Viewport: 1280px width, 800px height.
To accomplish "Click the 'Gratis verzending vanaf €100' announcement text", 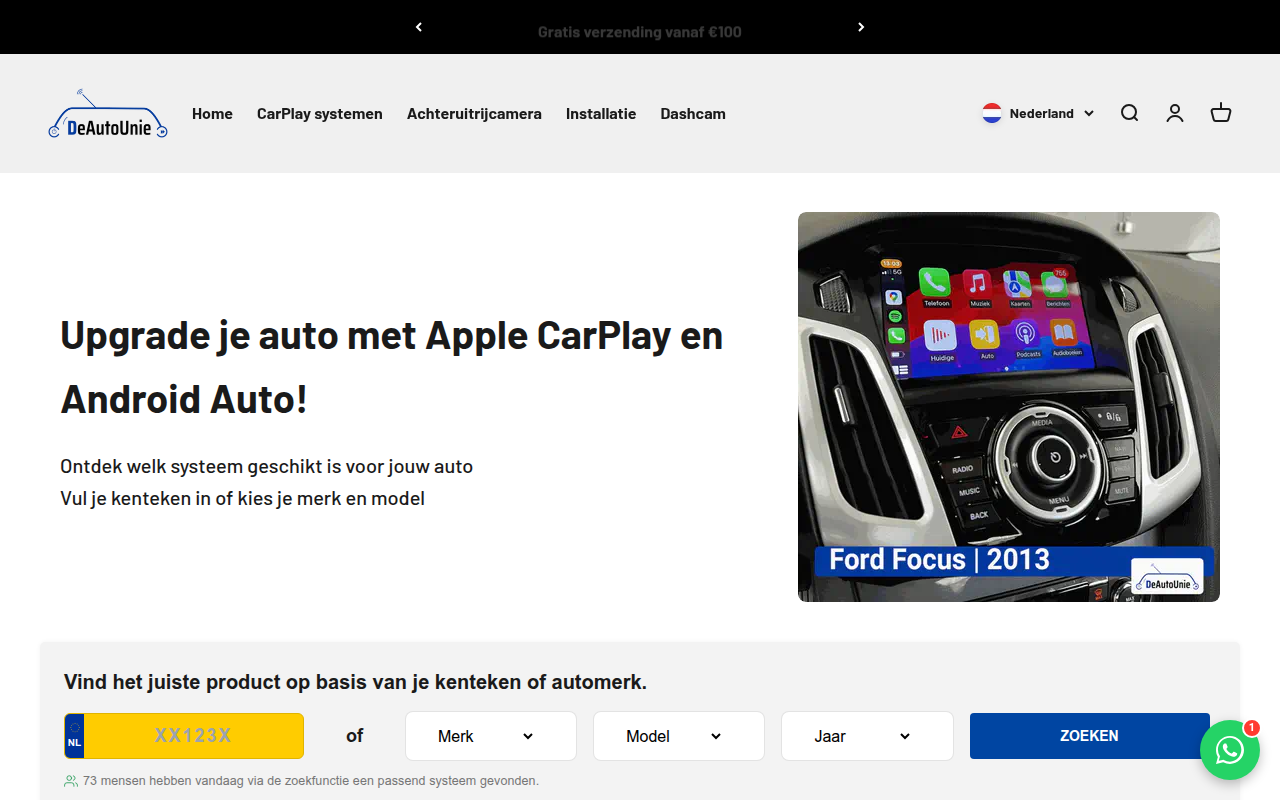I will pyautogui.click(x=640, y=32).
